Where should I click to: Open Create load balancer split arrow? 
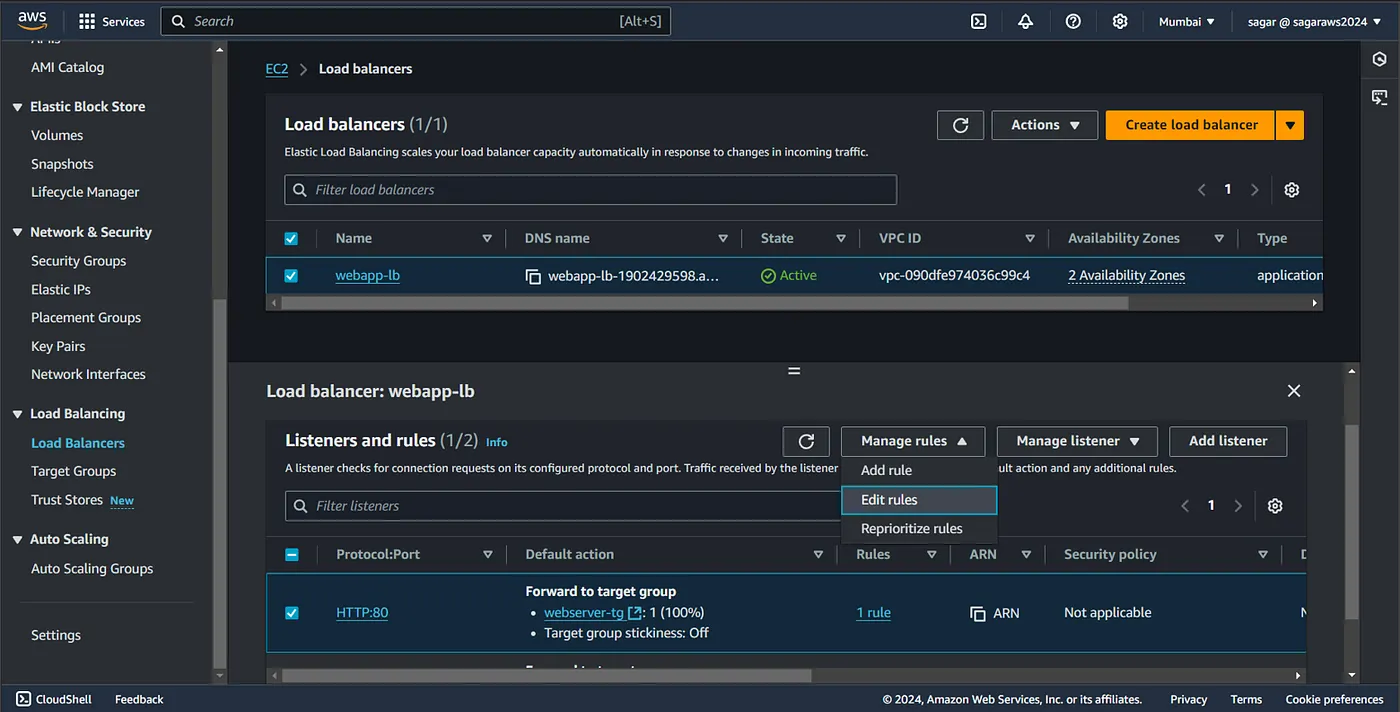click(1290, 125)
